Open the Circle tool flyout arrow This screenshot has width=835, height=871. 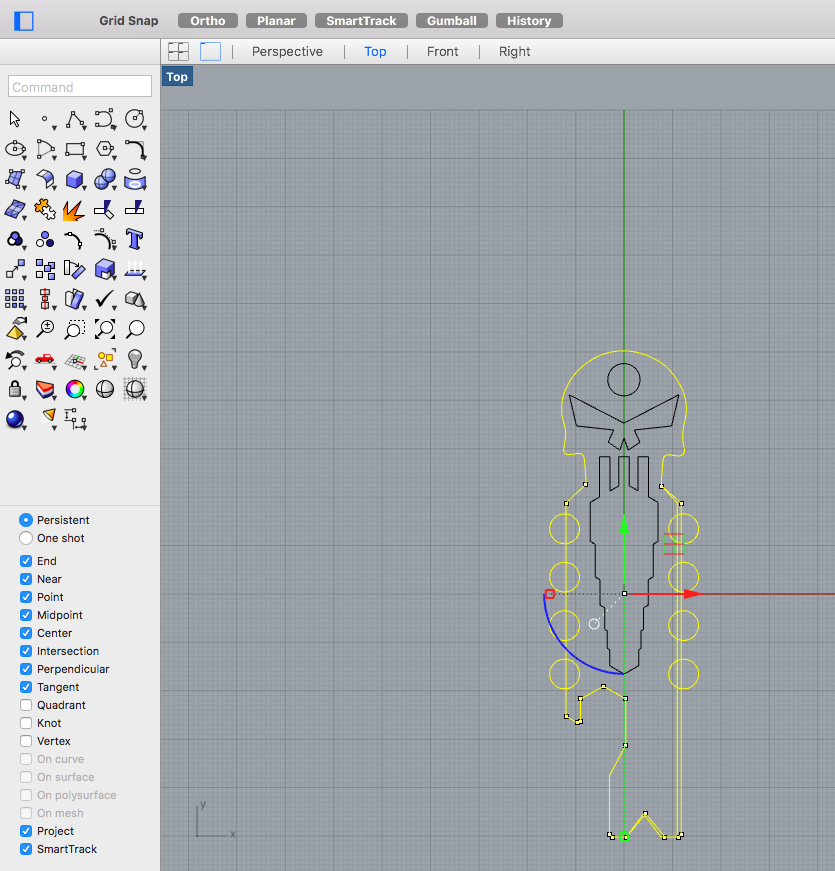(x=144, y=128)
